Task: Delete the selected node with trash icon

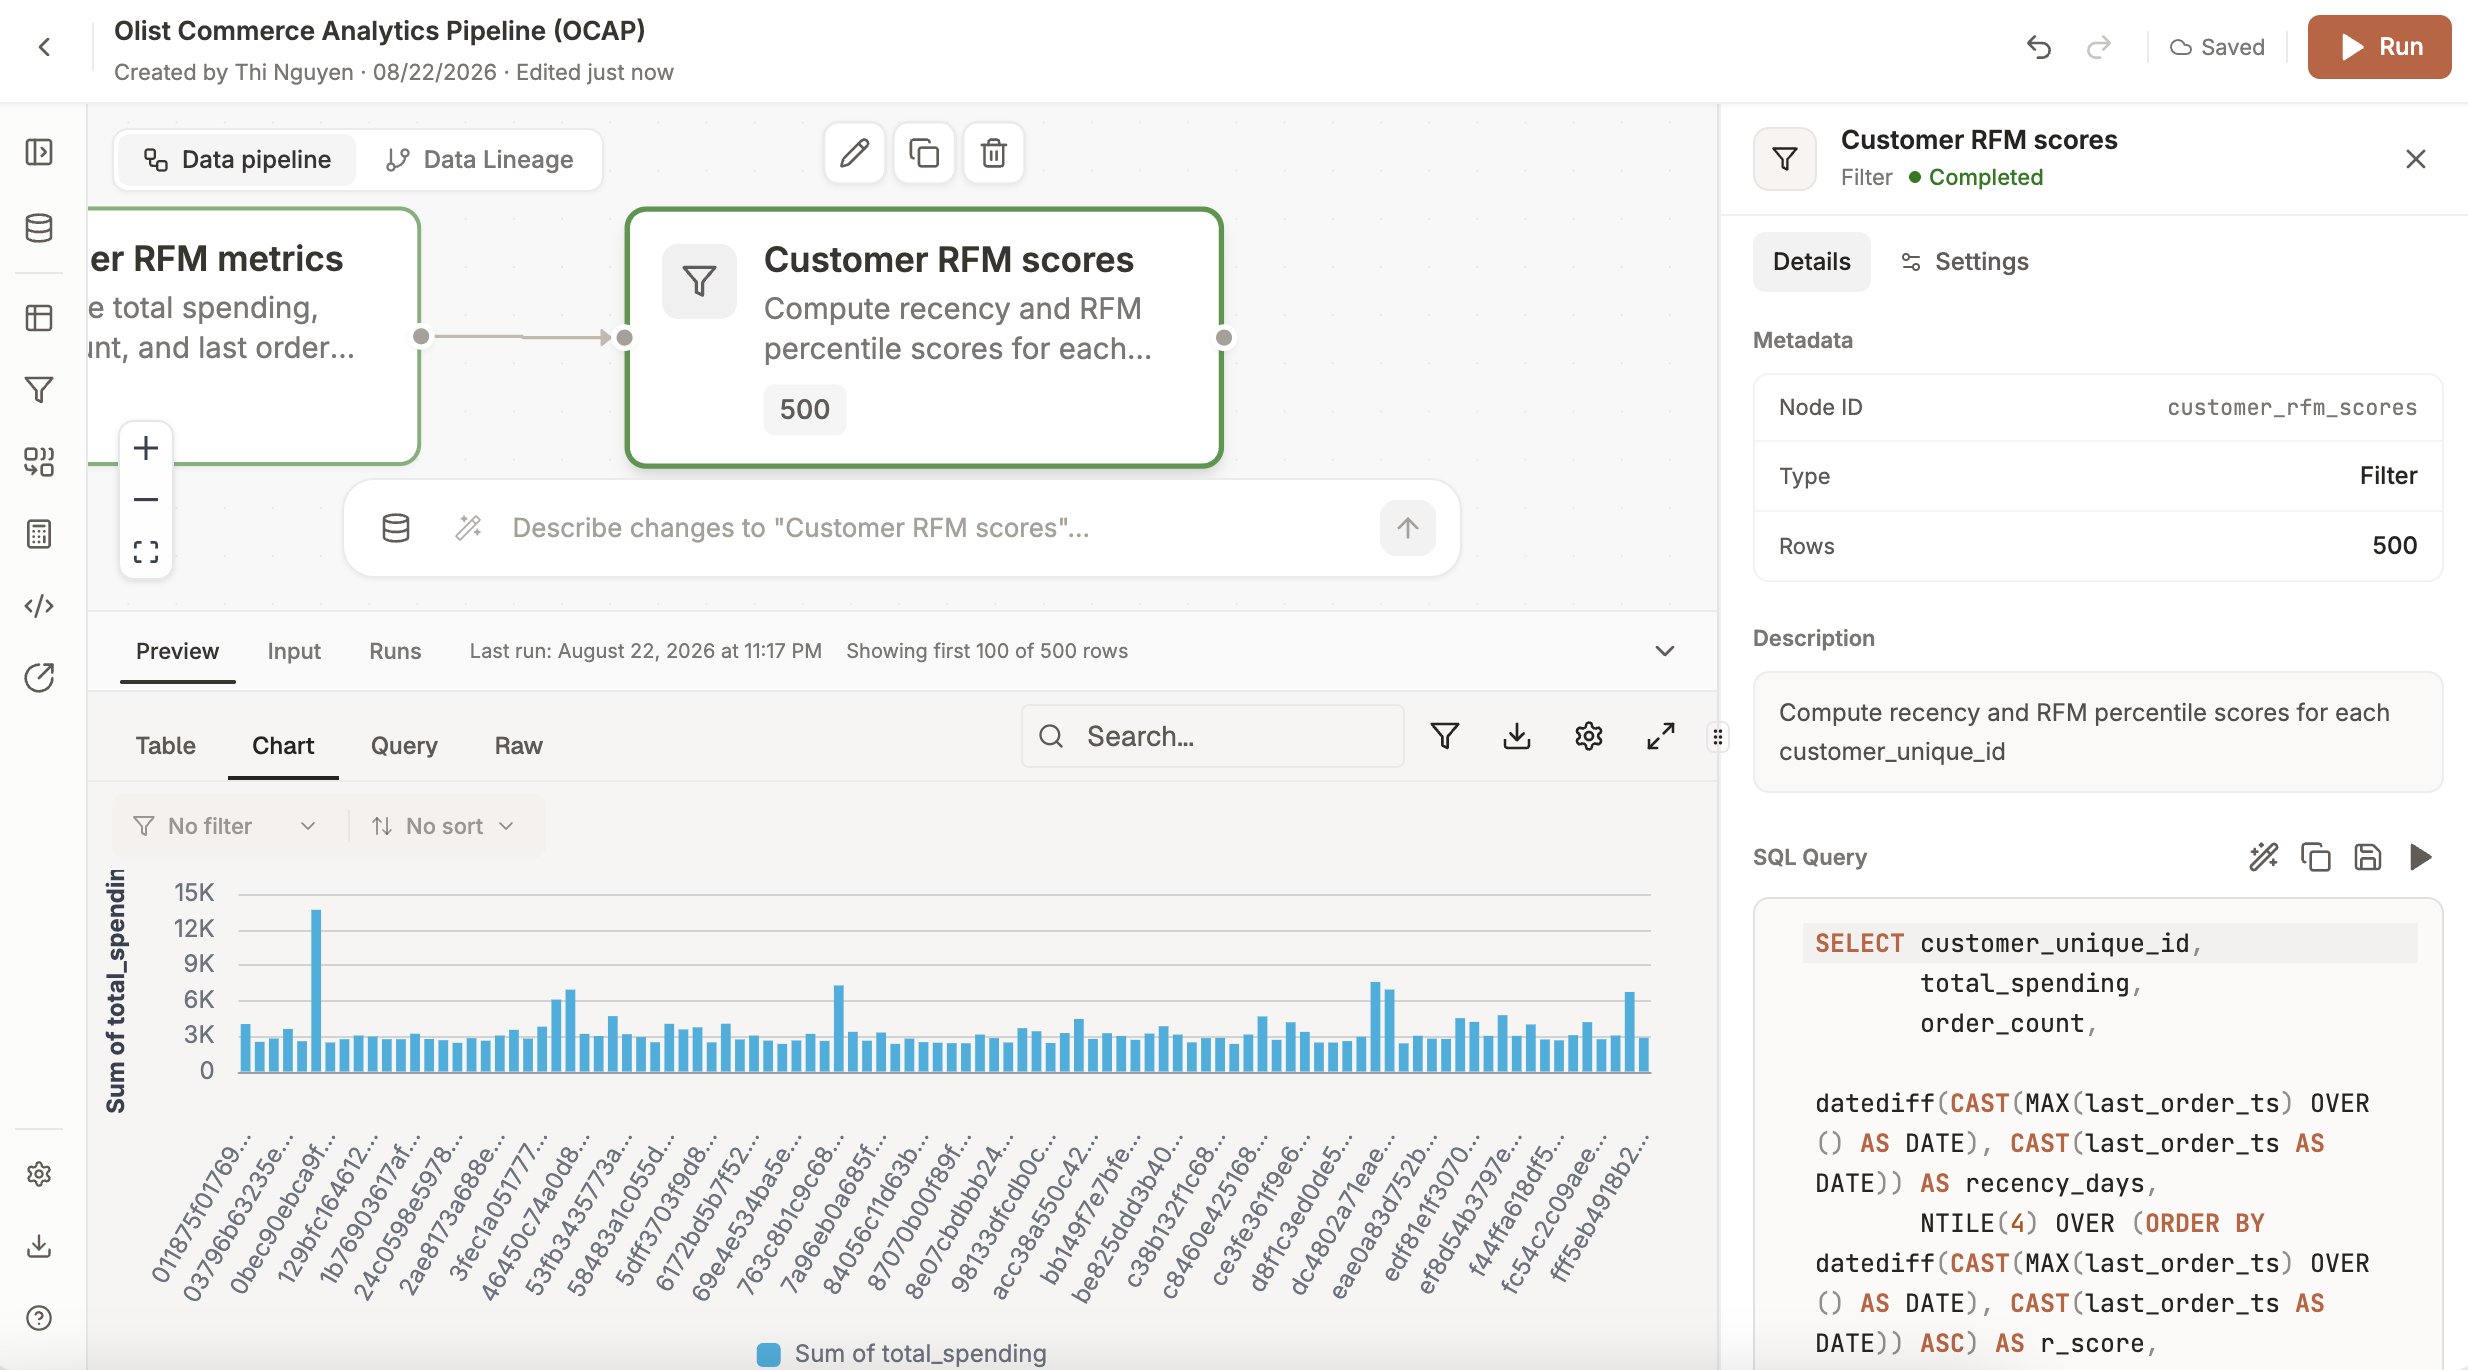Action: 994,153
